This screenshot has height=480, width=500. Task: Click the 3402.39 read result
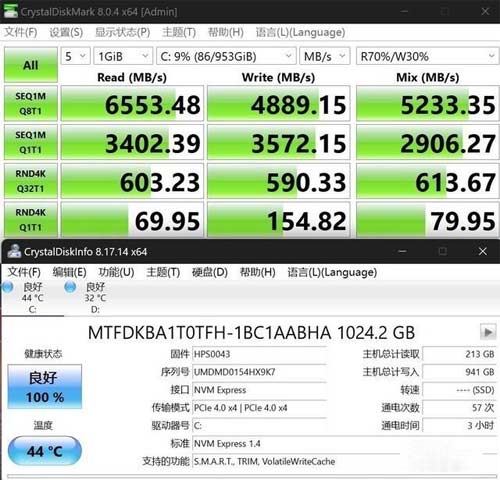click(x=132, y=142)
